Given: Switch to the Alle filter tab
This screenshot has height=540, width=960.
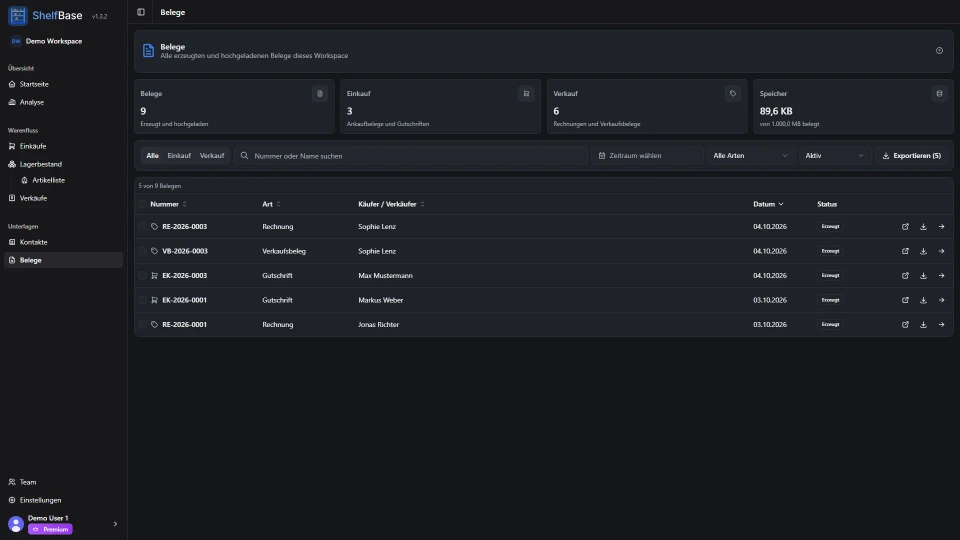Looking at the screenshot, I should [152, 156].
